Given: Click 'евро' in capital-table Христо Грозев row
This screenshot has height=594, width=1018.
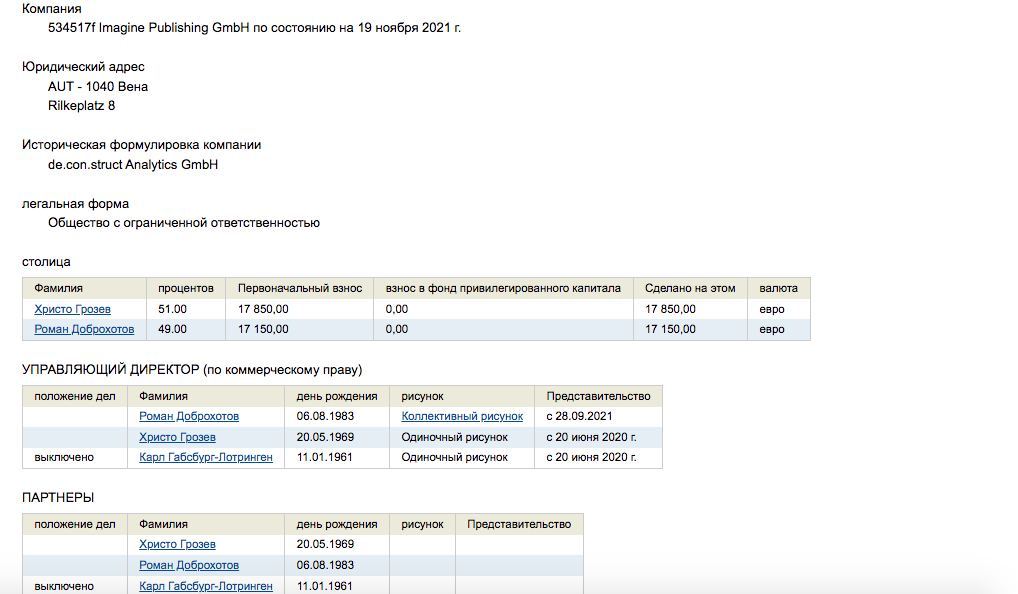Looking at the screenshot, I should click(772, 309).
